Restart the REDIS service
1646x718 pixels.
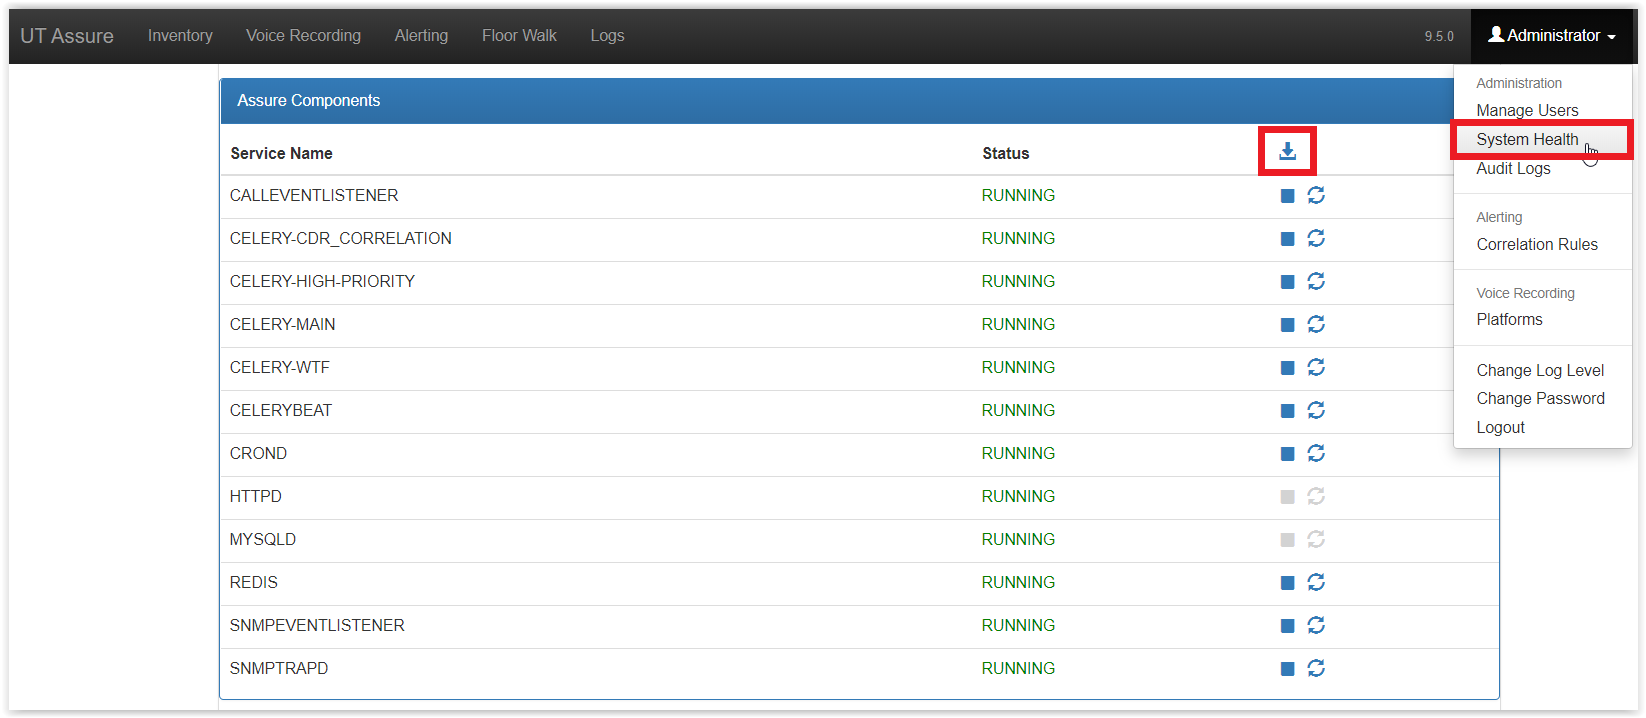click(x=1316, y=582)
